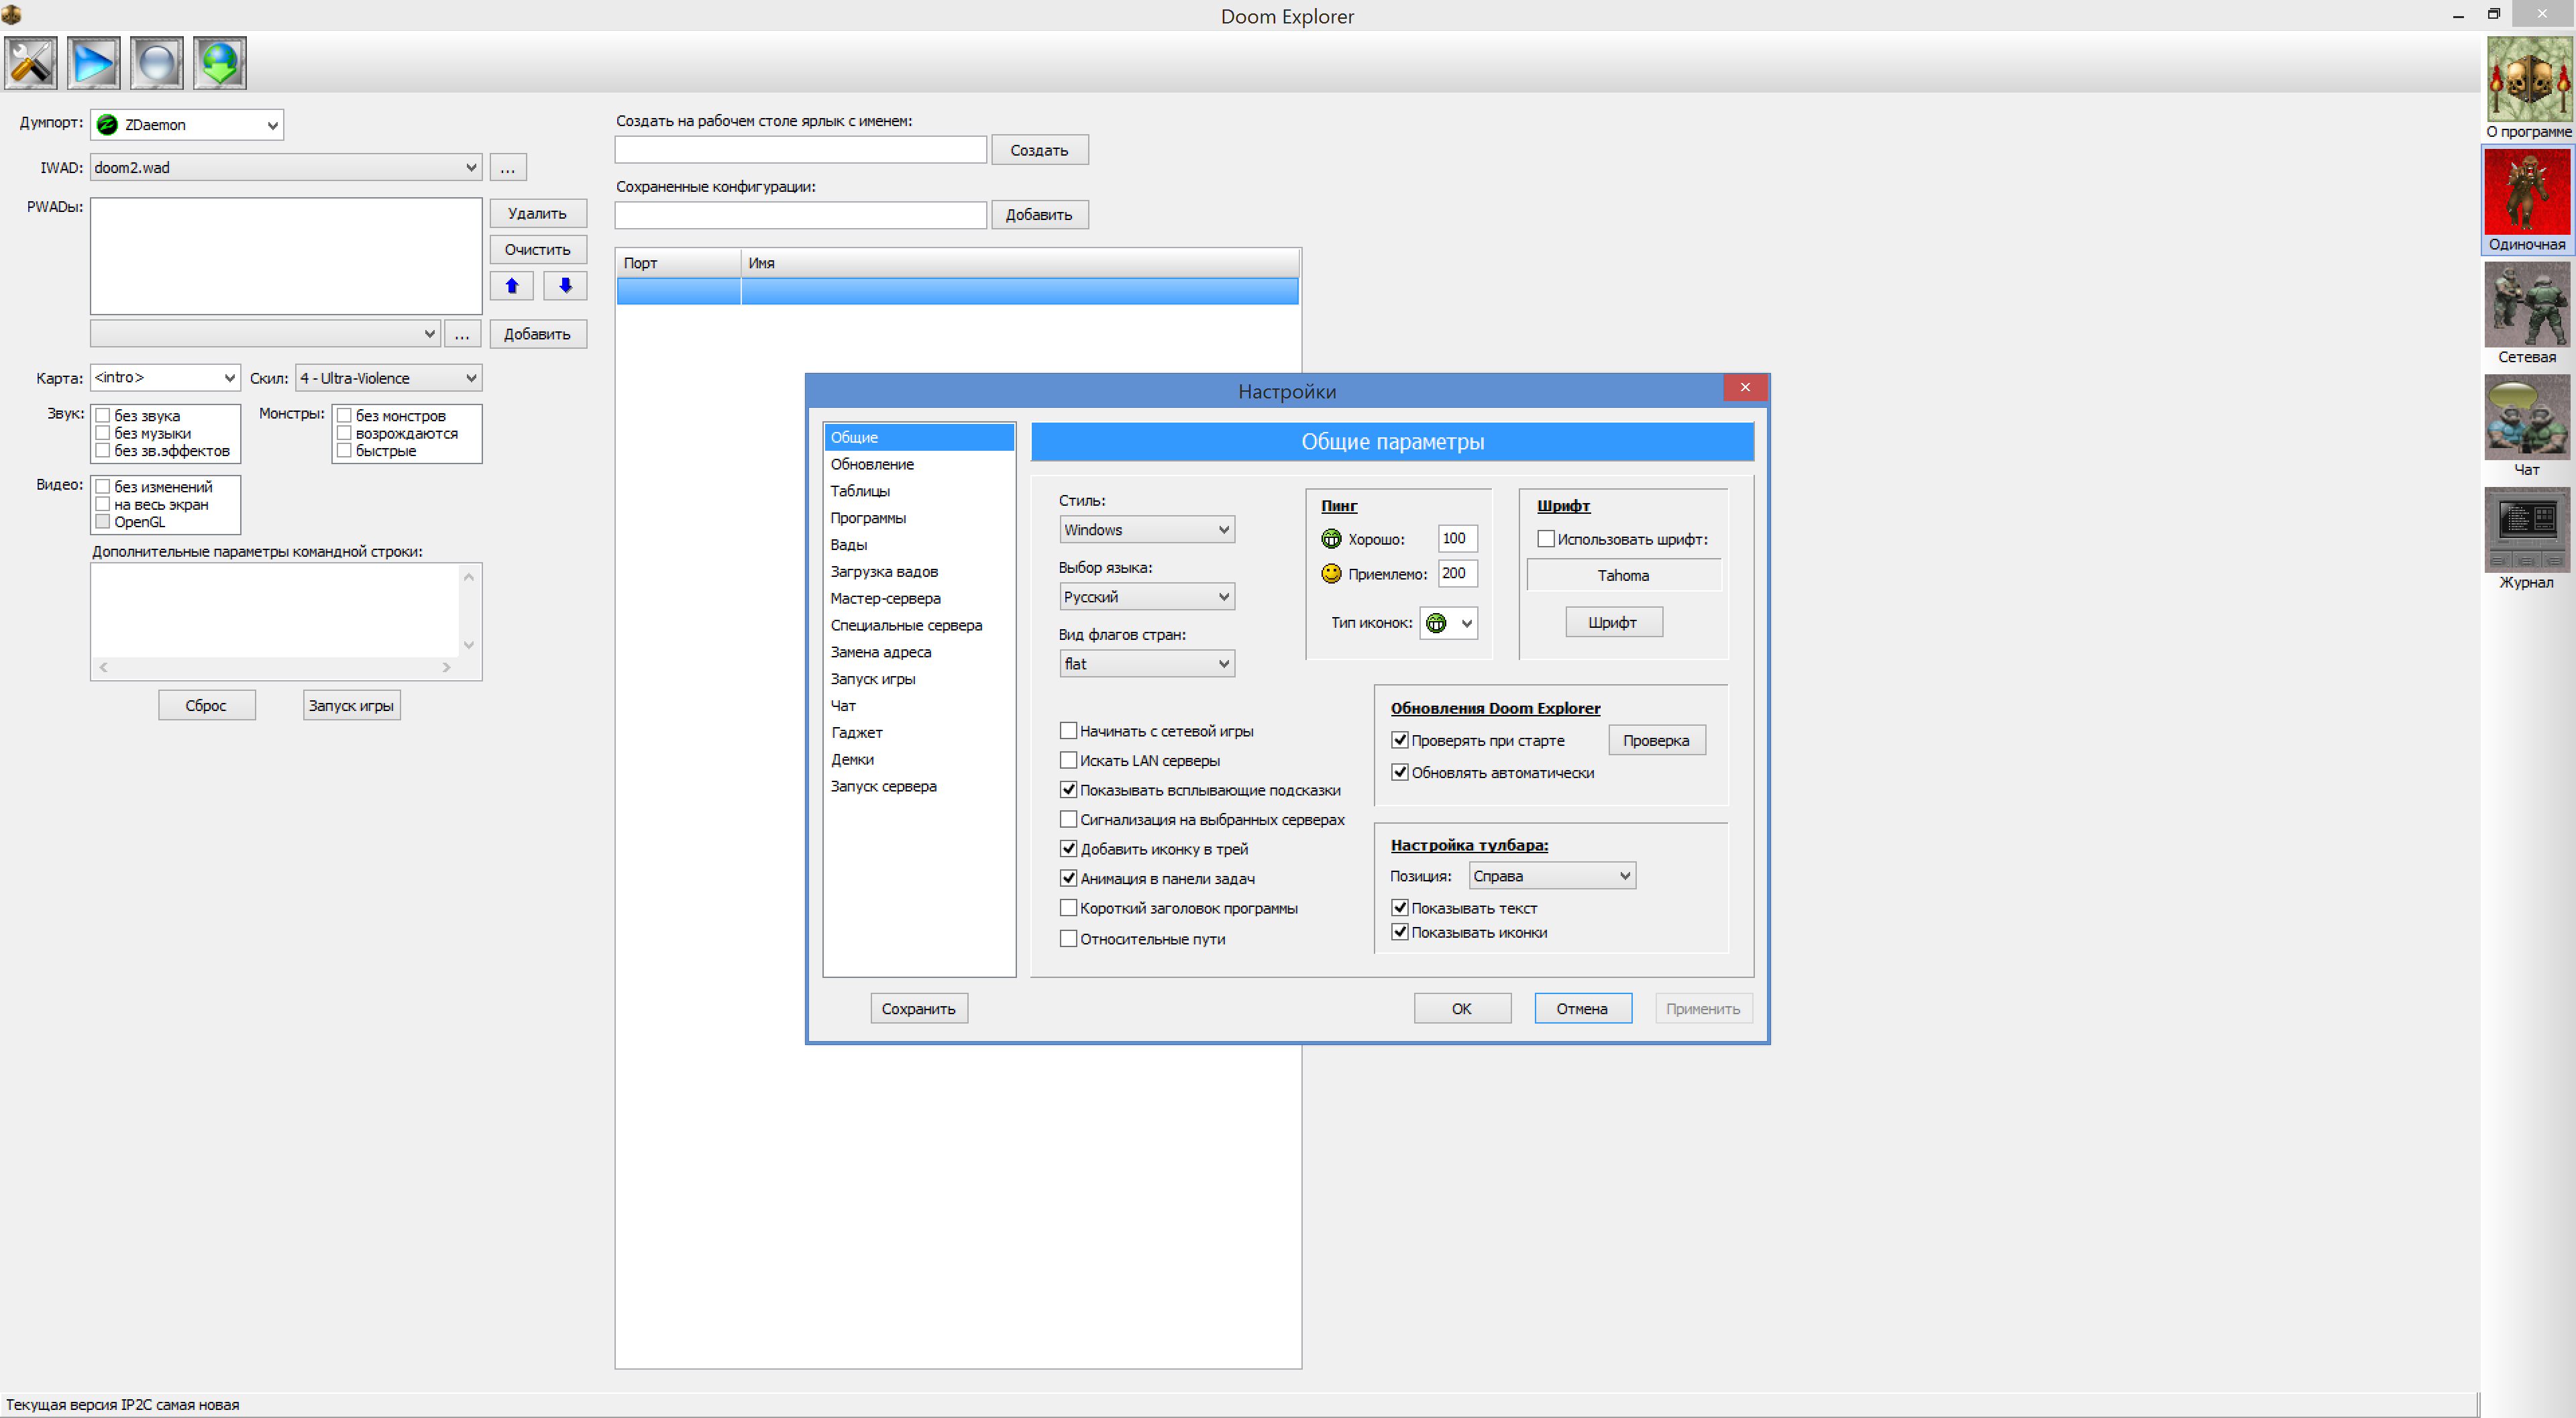
Task: Move PWAD up with blue arrow
Action: coord(512,286)
